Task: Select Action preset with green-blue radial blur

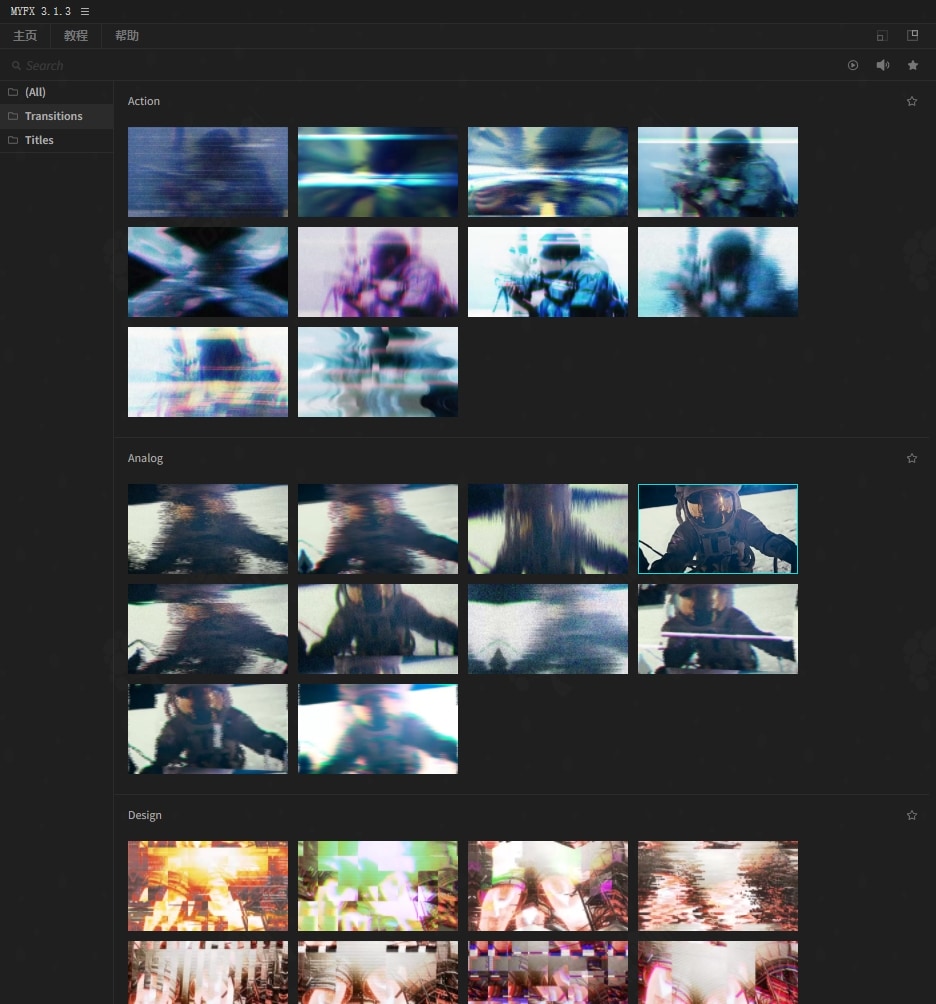Action: [378, 172]
